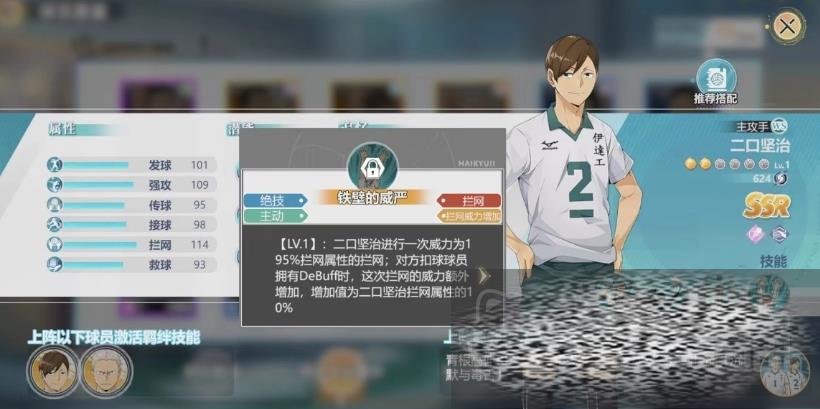Tap the lock icon above 铁壁的威严
The width and height of the screenshot is (820, 409).
tap(372, 167)
